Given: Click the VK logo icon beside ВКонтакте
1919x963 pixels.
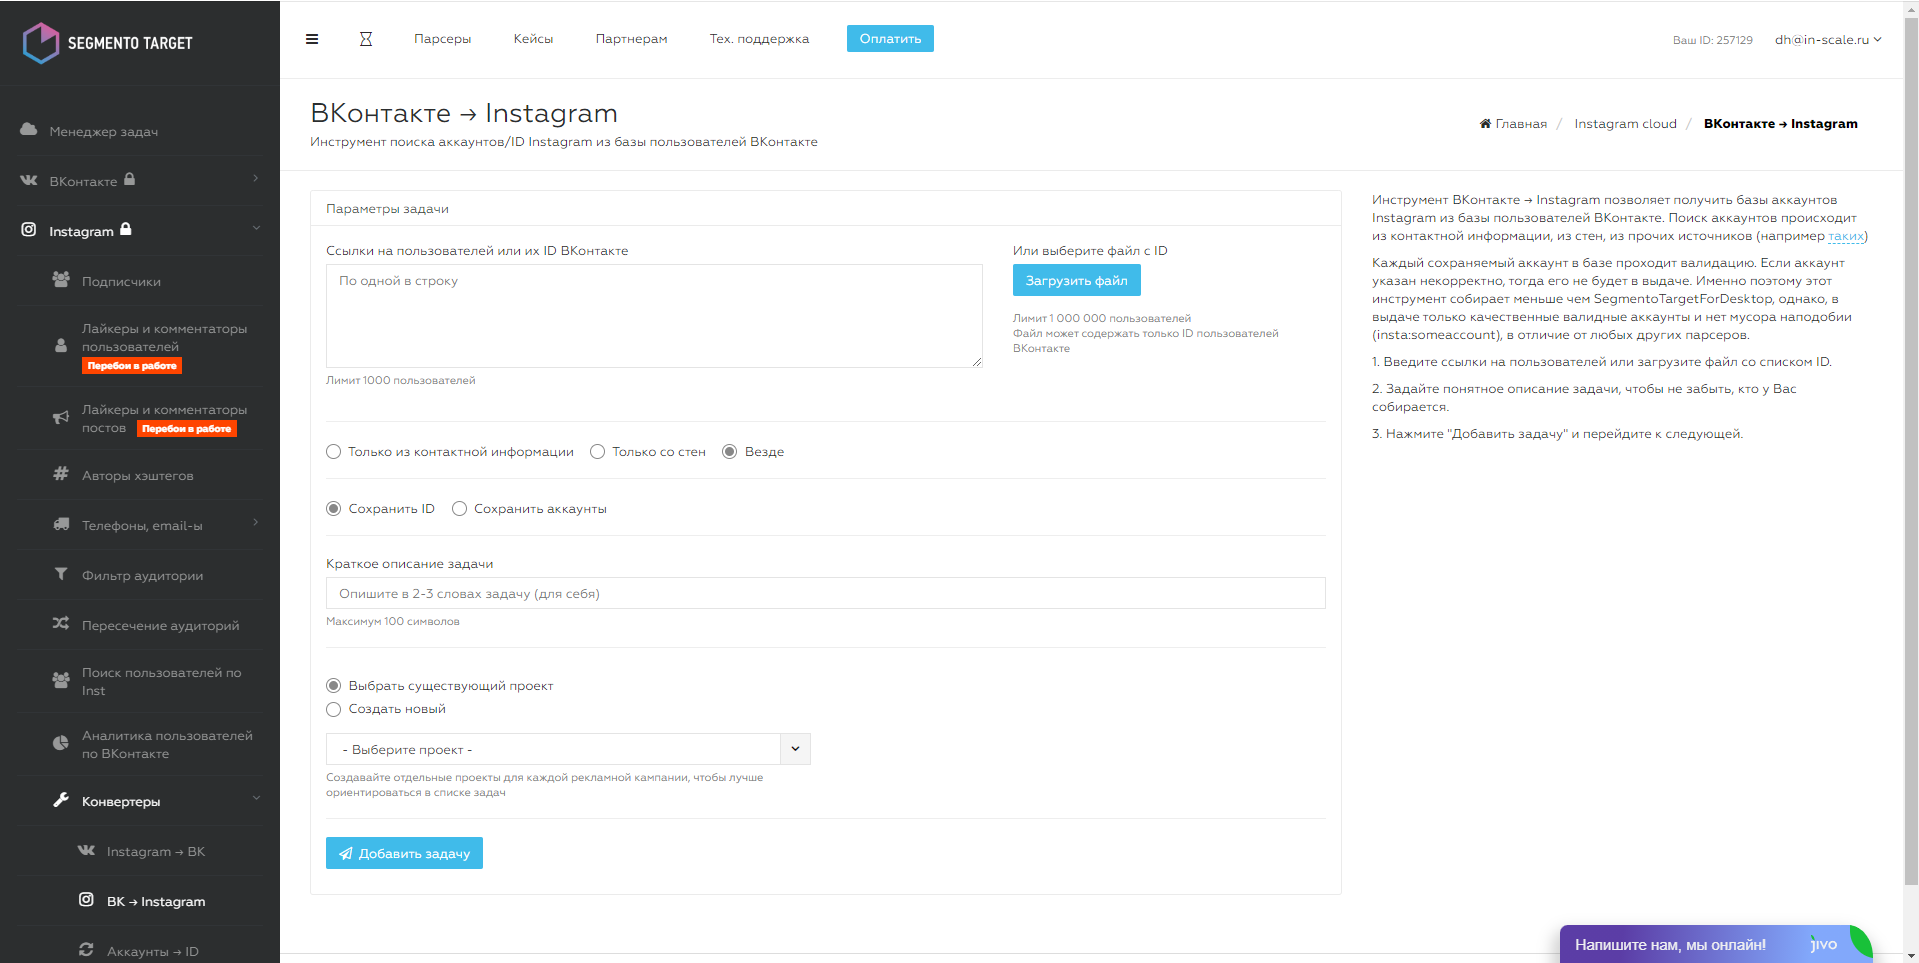Looking at the screenshot, I should [x=29, y=180].
